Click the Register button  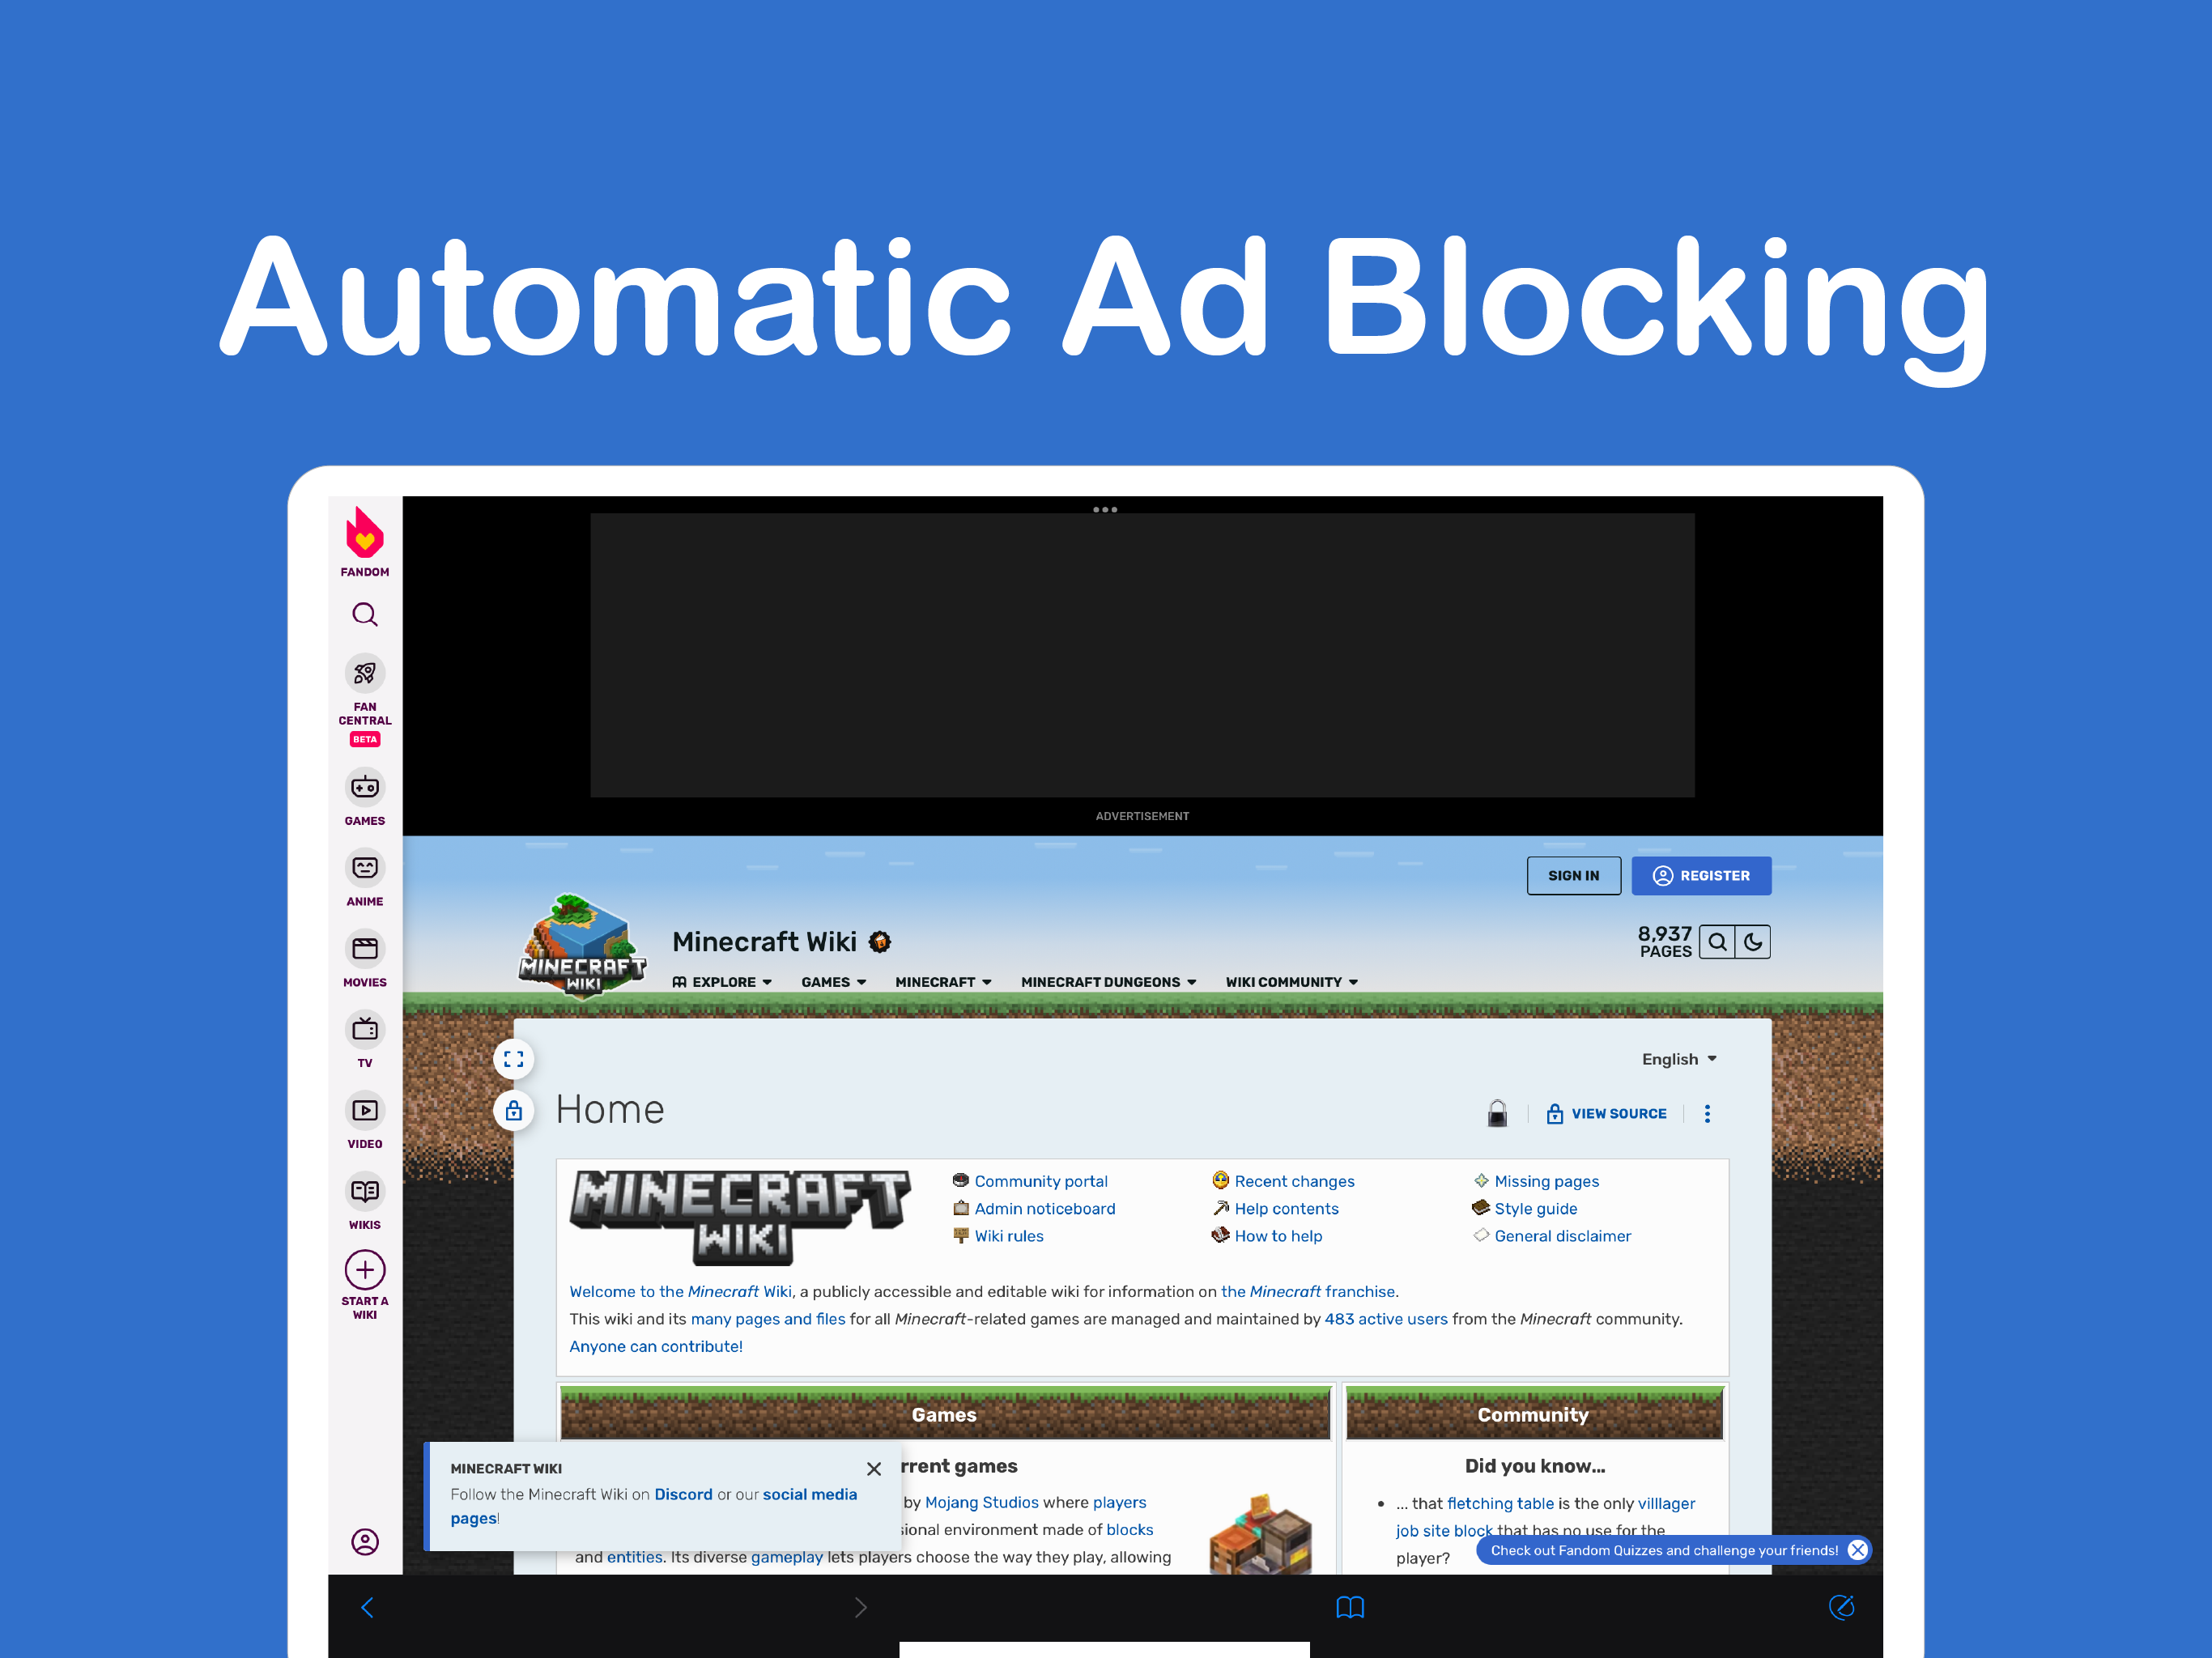point(1701,876)
